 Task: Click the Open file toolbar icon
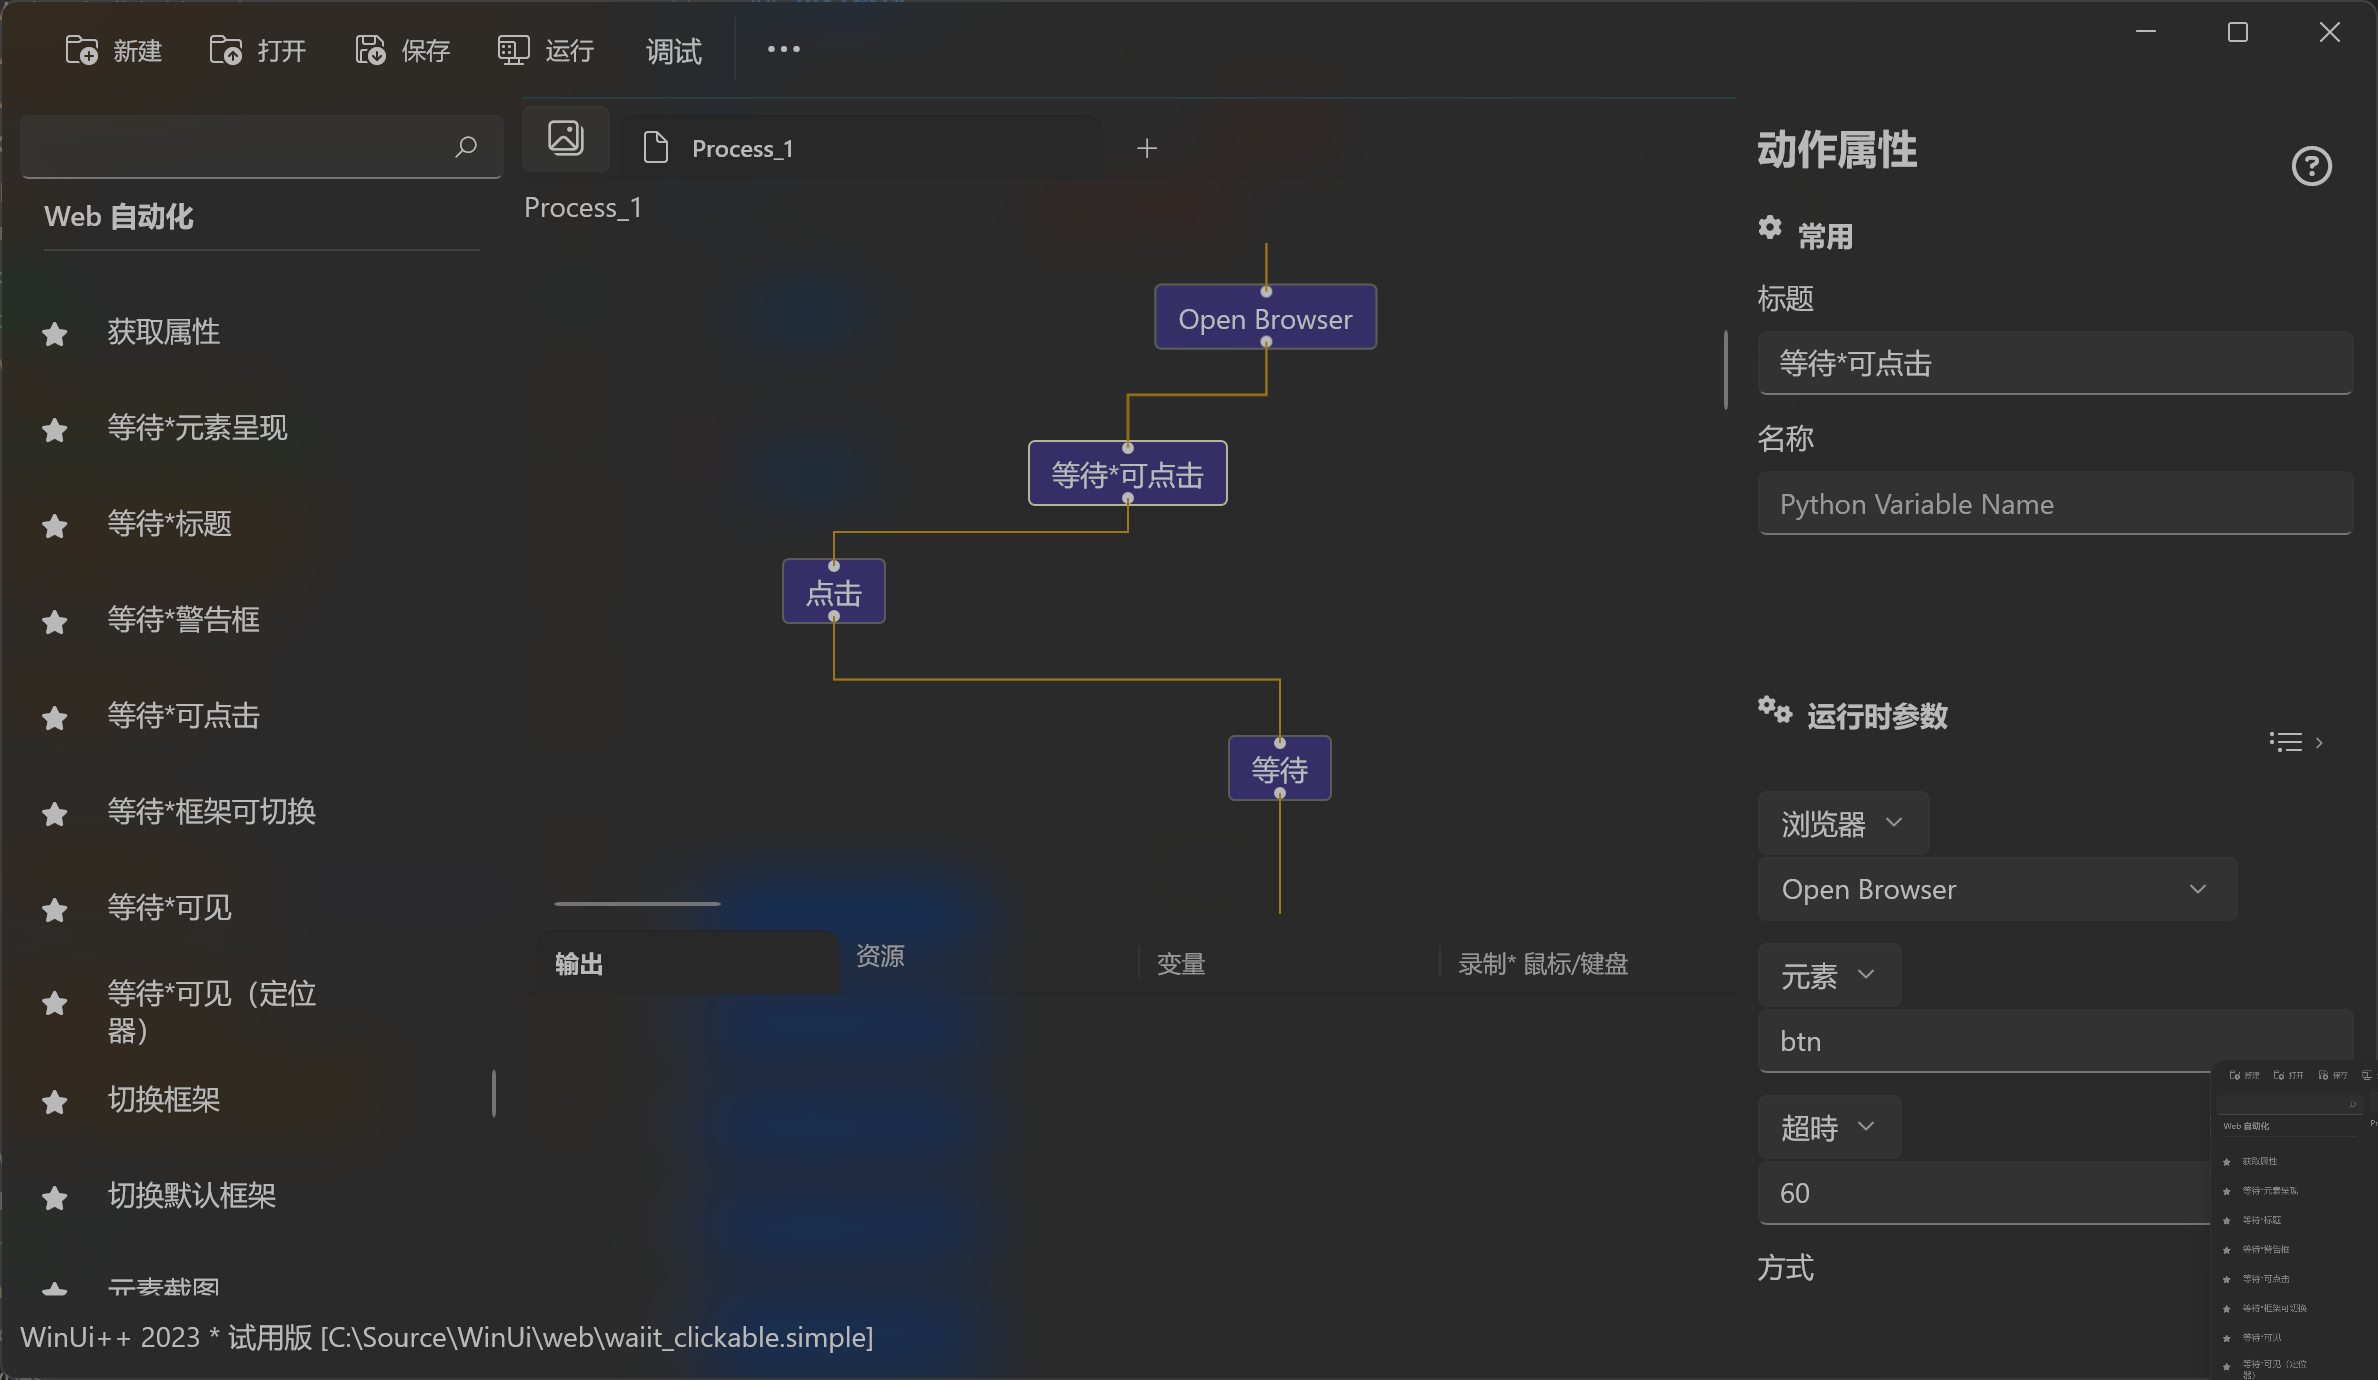[x=226, y=50]
